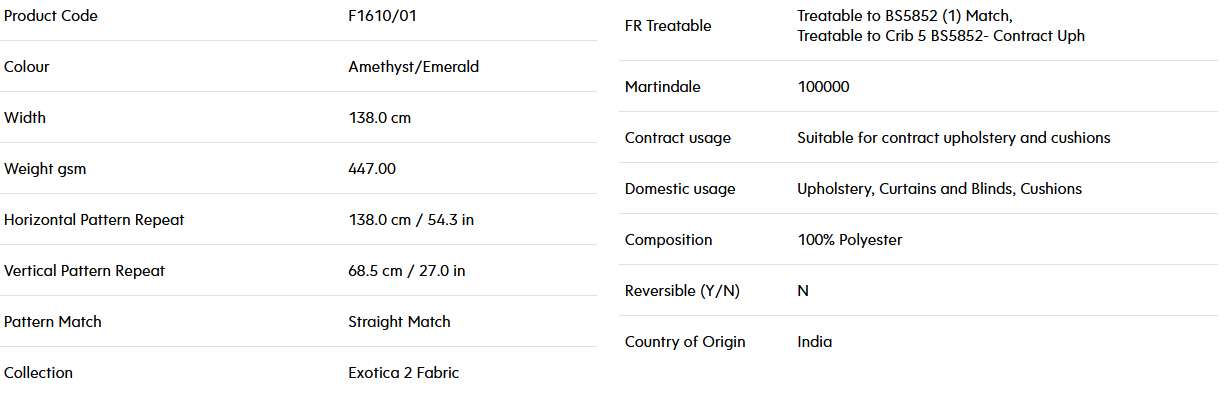Viewport: 1229px width, 393px height.
Task: Click the horizontal repeat value 138.0 cm / 54.3 in
Action: (x=411, y=220)
